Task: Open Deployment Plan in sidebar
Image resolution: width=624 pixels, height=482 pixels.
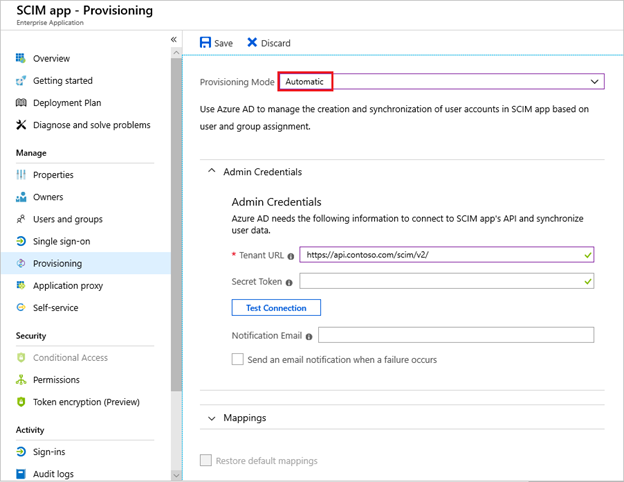Action: [67, 103]
